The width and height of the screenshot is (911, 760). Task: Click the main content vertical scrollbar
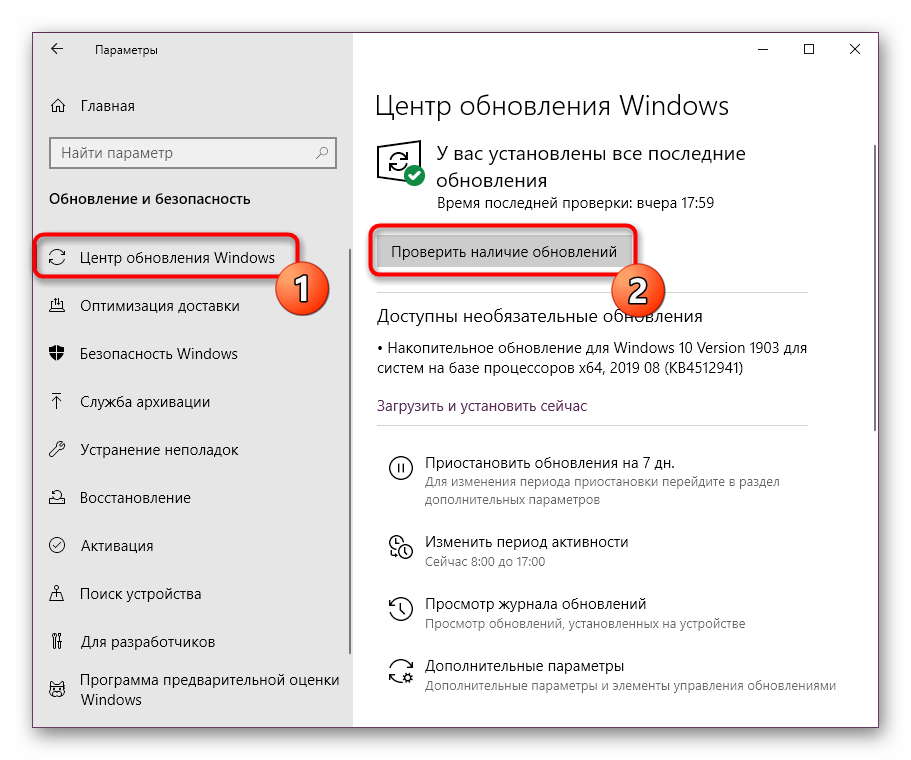[x=874, y=288]
